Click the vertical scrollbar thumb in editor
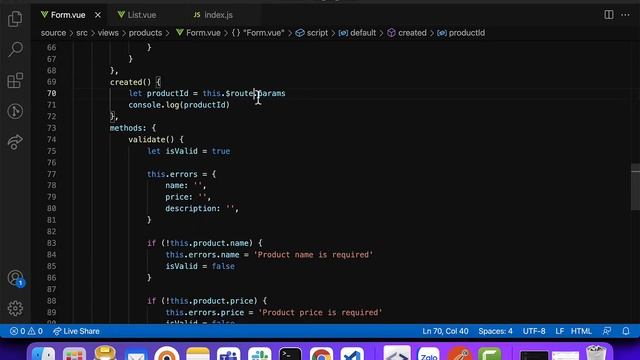 (636, 187)
